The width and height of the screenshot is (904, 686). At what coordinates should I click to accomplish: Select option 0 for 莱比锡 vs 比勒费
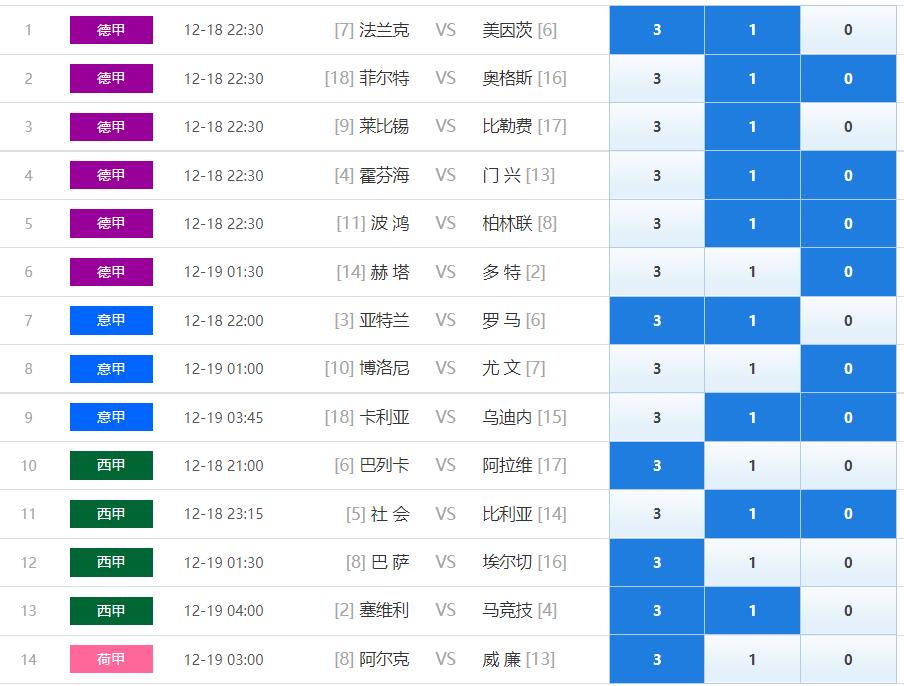[x=848, y=127]
